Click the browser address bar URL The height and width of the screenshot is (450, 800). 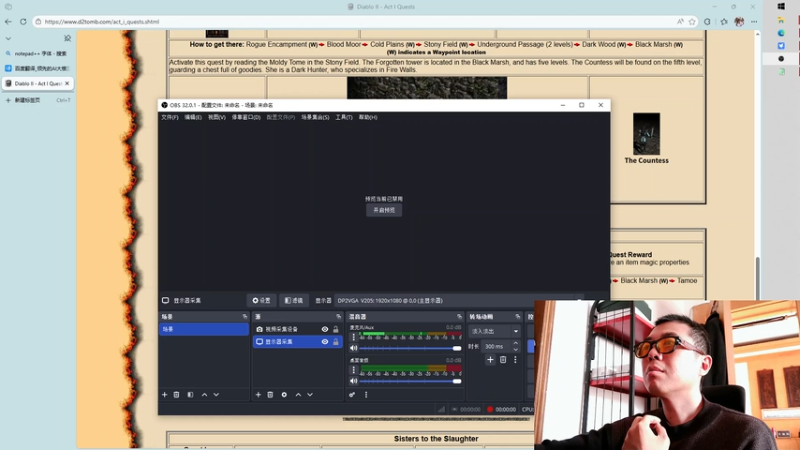click(x=102, y=22)
